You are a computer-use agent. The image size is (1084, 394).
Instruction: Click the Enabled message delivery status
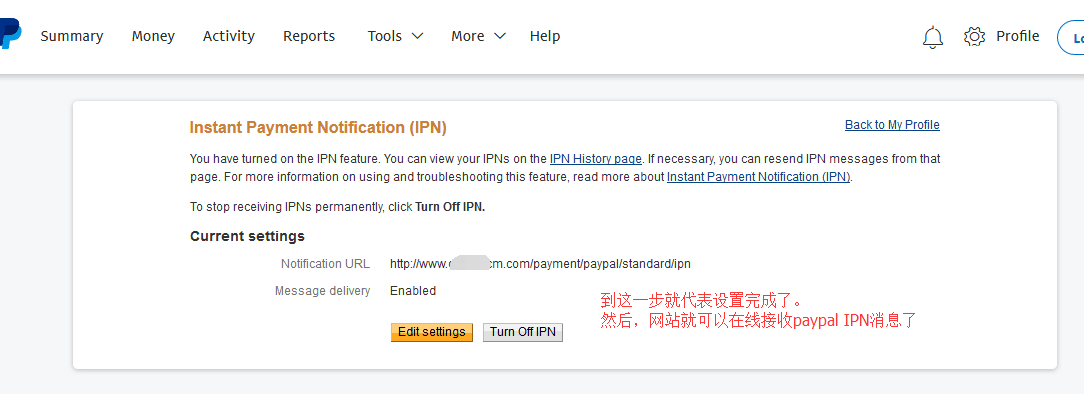413,291
